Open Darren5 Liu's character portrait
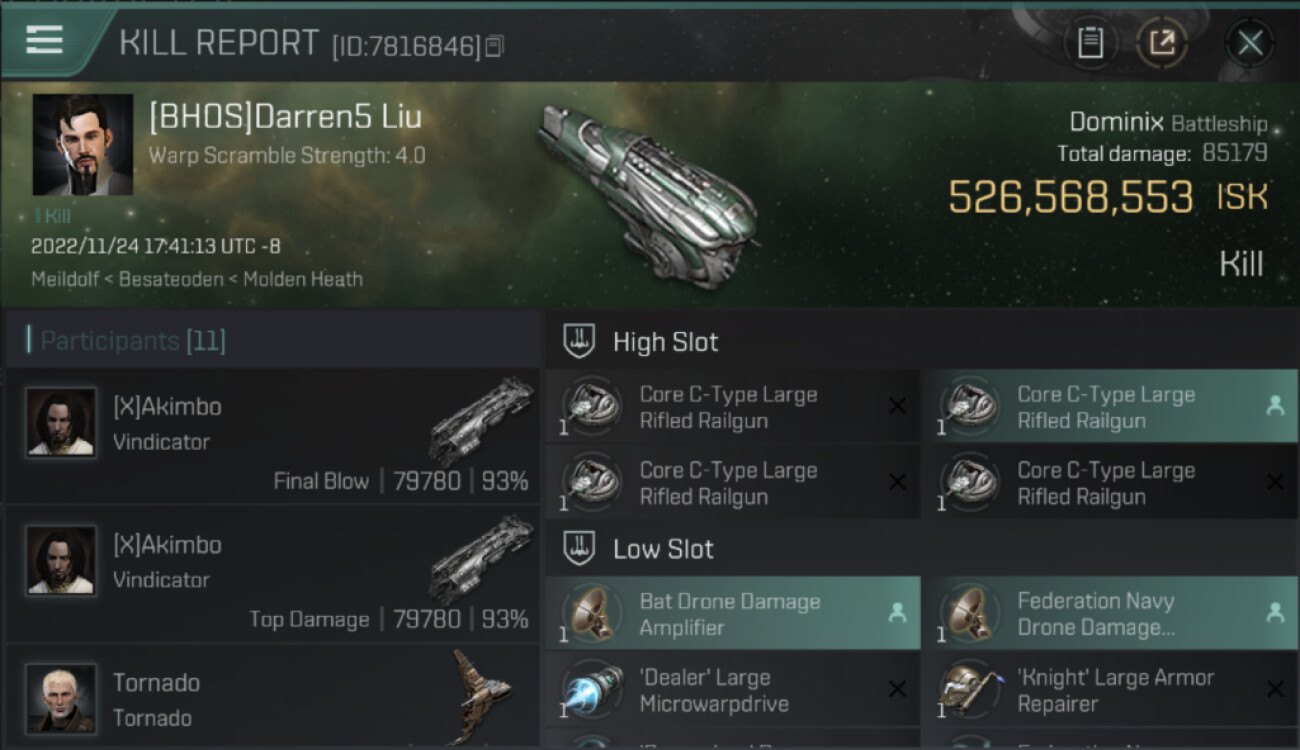Image resolution: width=1300 pixels, height=750 pixels. [x=83, y=145]
